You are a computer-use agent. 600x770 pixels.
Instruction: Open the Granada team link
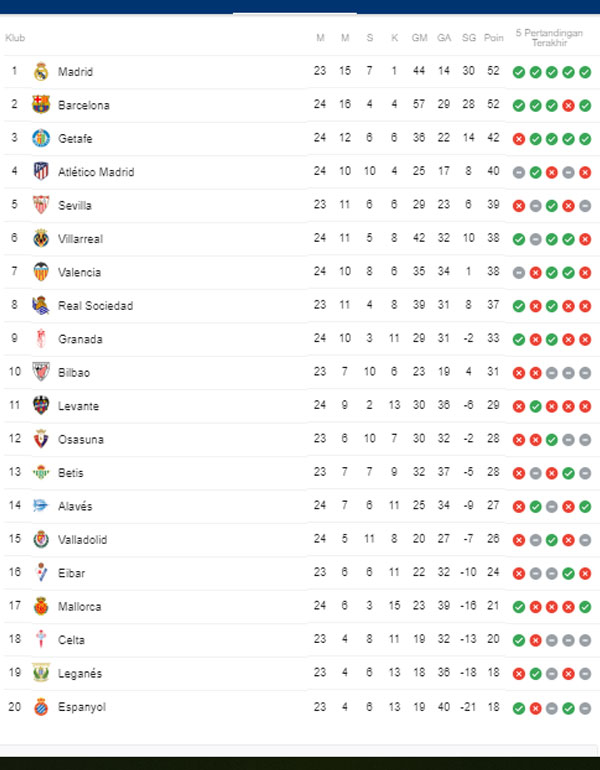80,339
